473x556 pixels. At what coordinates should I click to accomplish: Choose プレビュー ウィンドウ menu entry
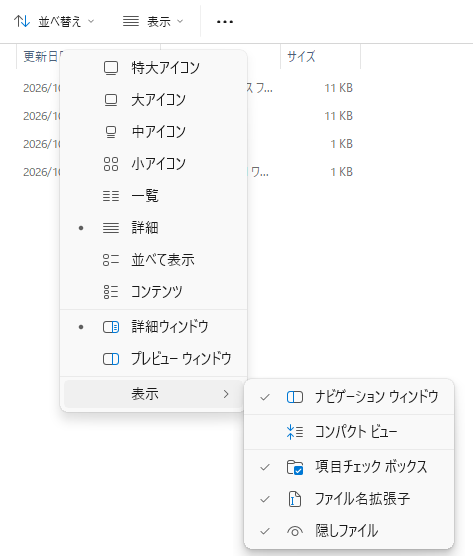point(153,359)
